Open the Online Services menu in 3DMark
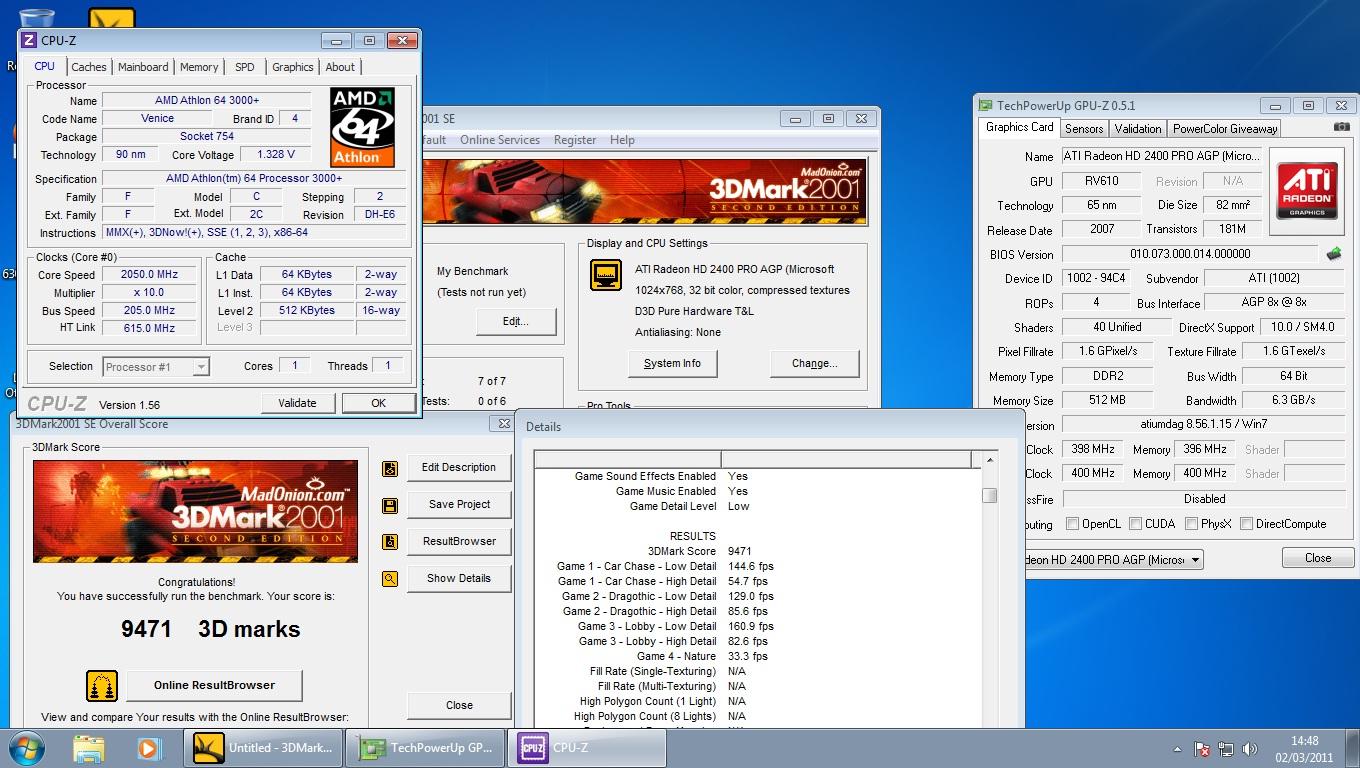1360x768 pixels. tap(500, 140)
